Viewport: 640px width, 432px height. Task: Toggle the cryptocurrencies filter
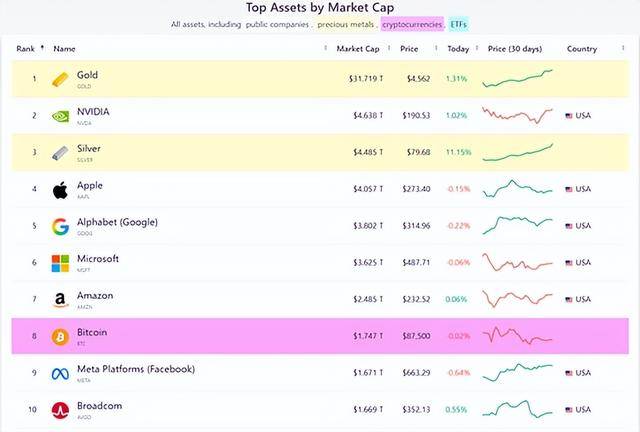tap(412, 23)
